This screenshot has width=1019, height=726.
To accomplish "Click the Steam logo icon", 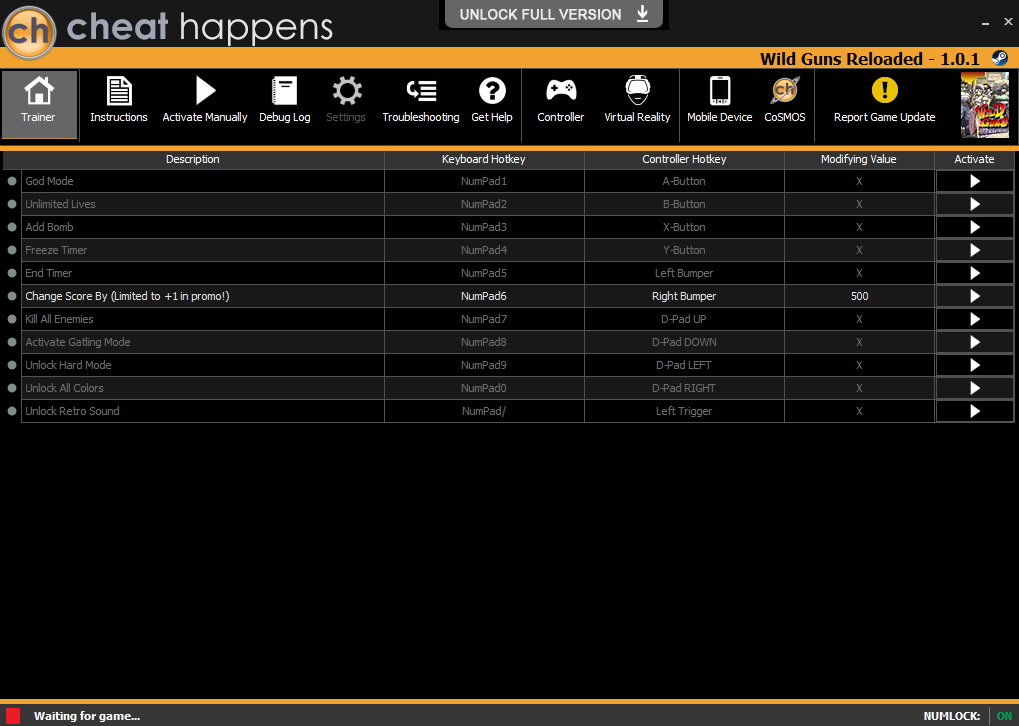I will coord(1000,58).
